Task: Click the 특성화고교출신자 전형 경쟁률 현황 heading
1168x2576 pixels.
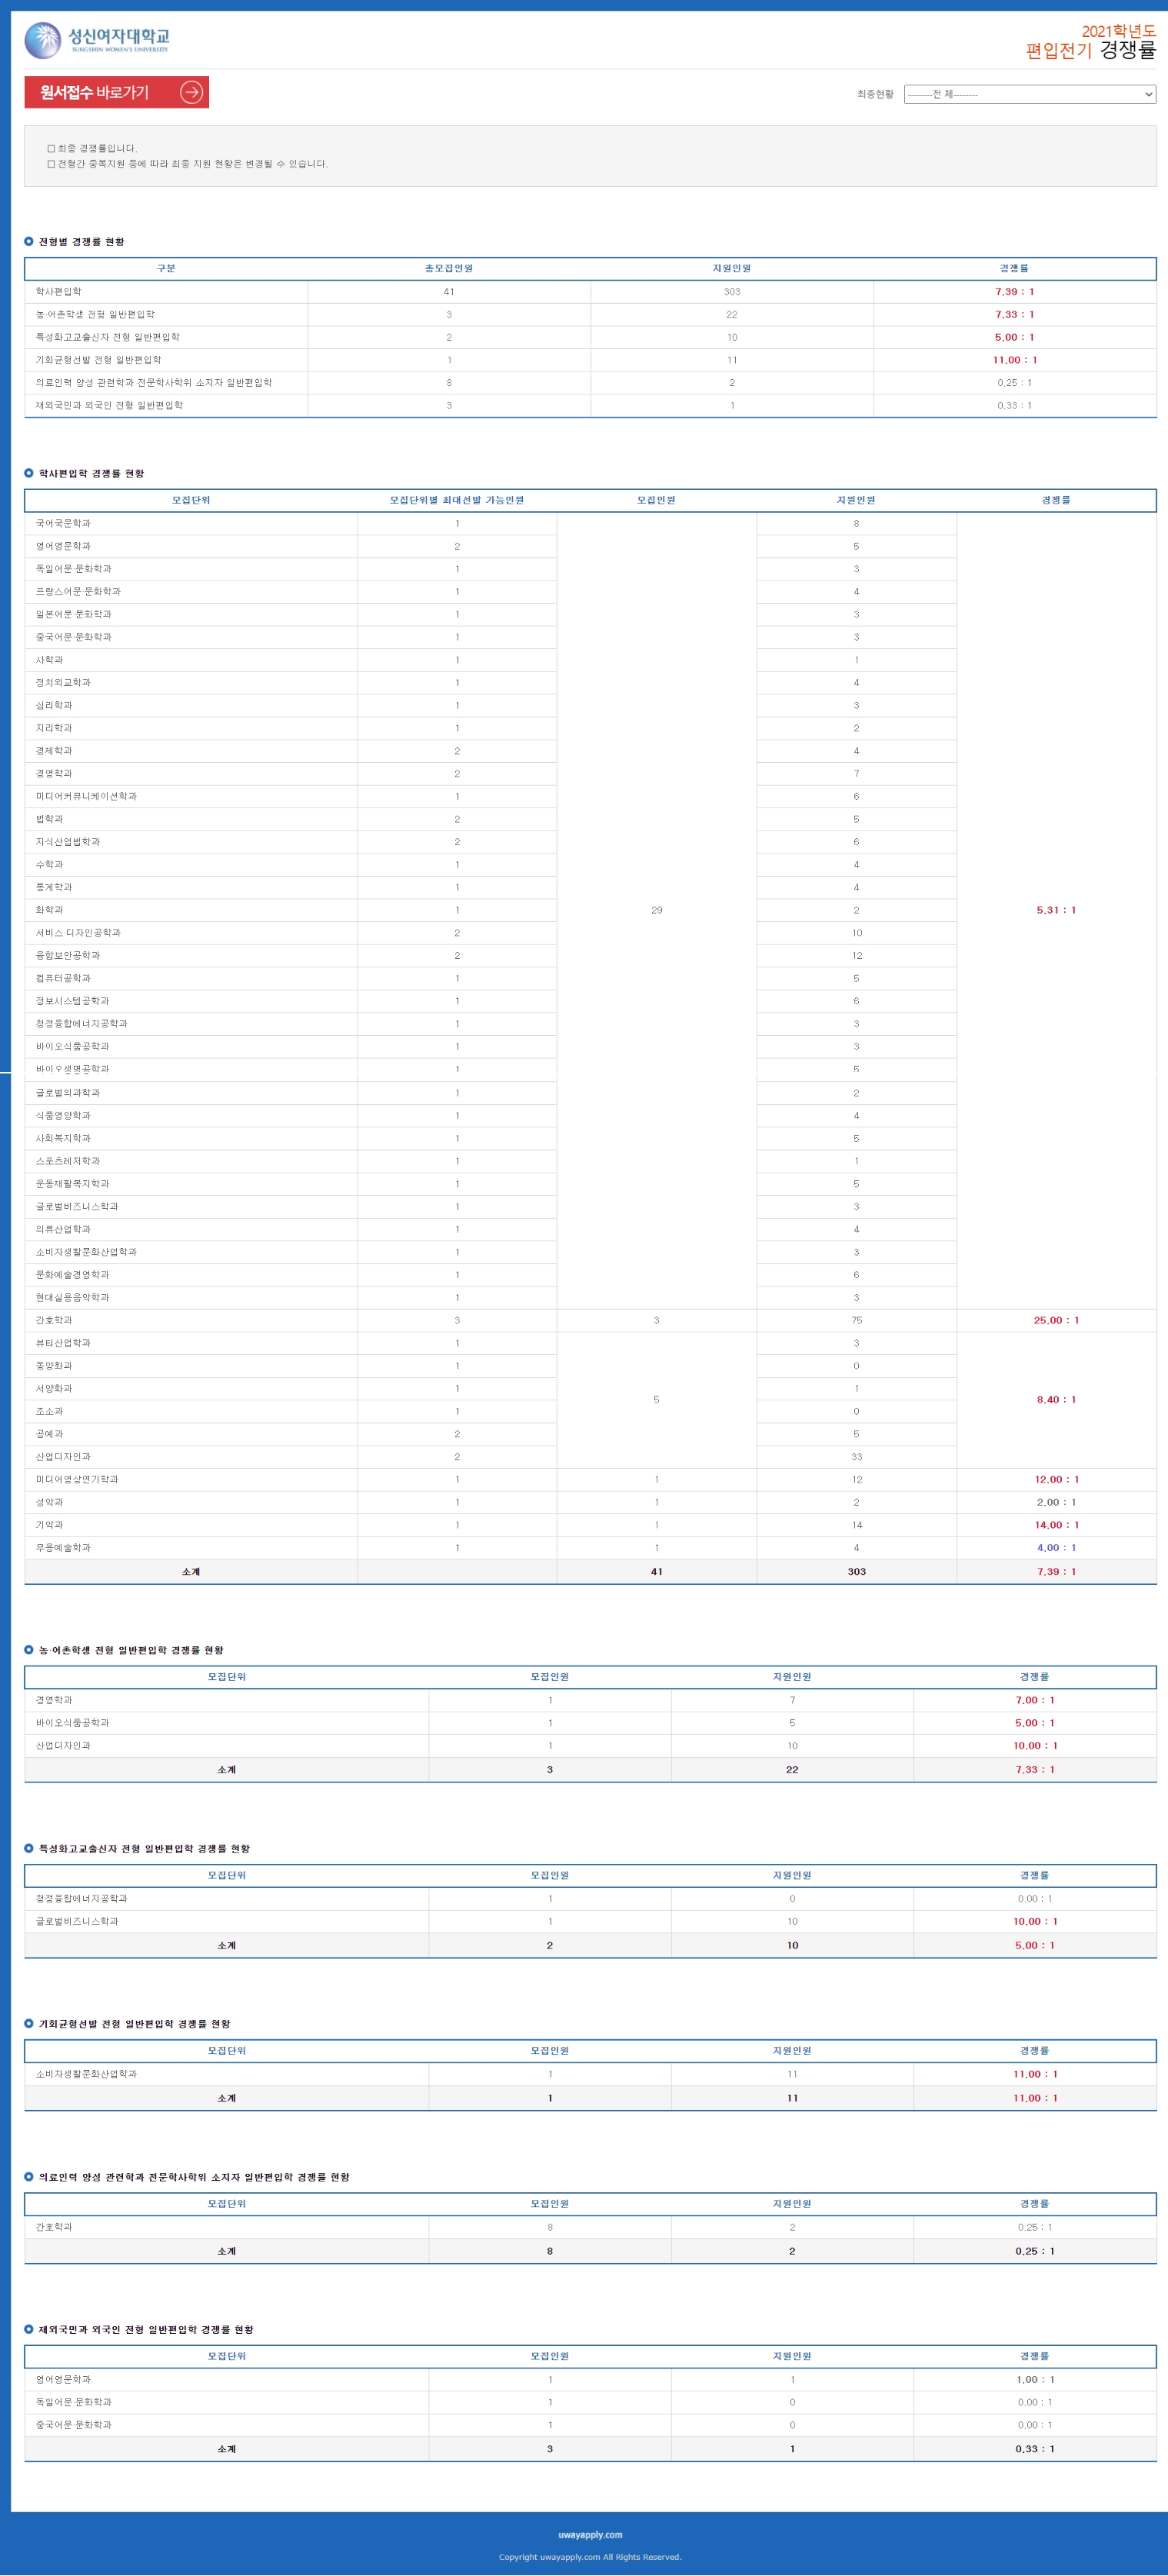Action: pyautogui.click(x=144, y=1849)
